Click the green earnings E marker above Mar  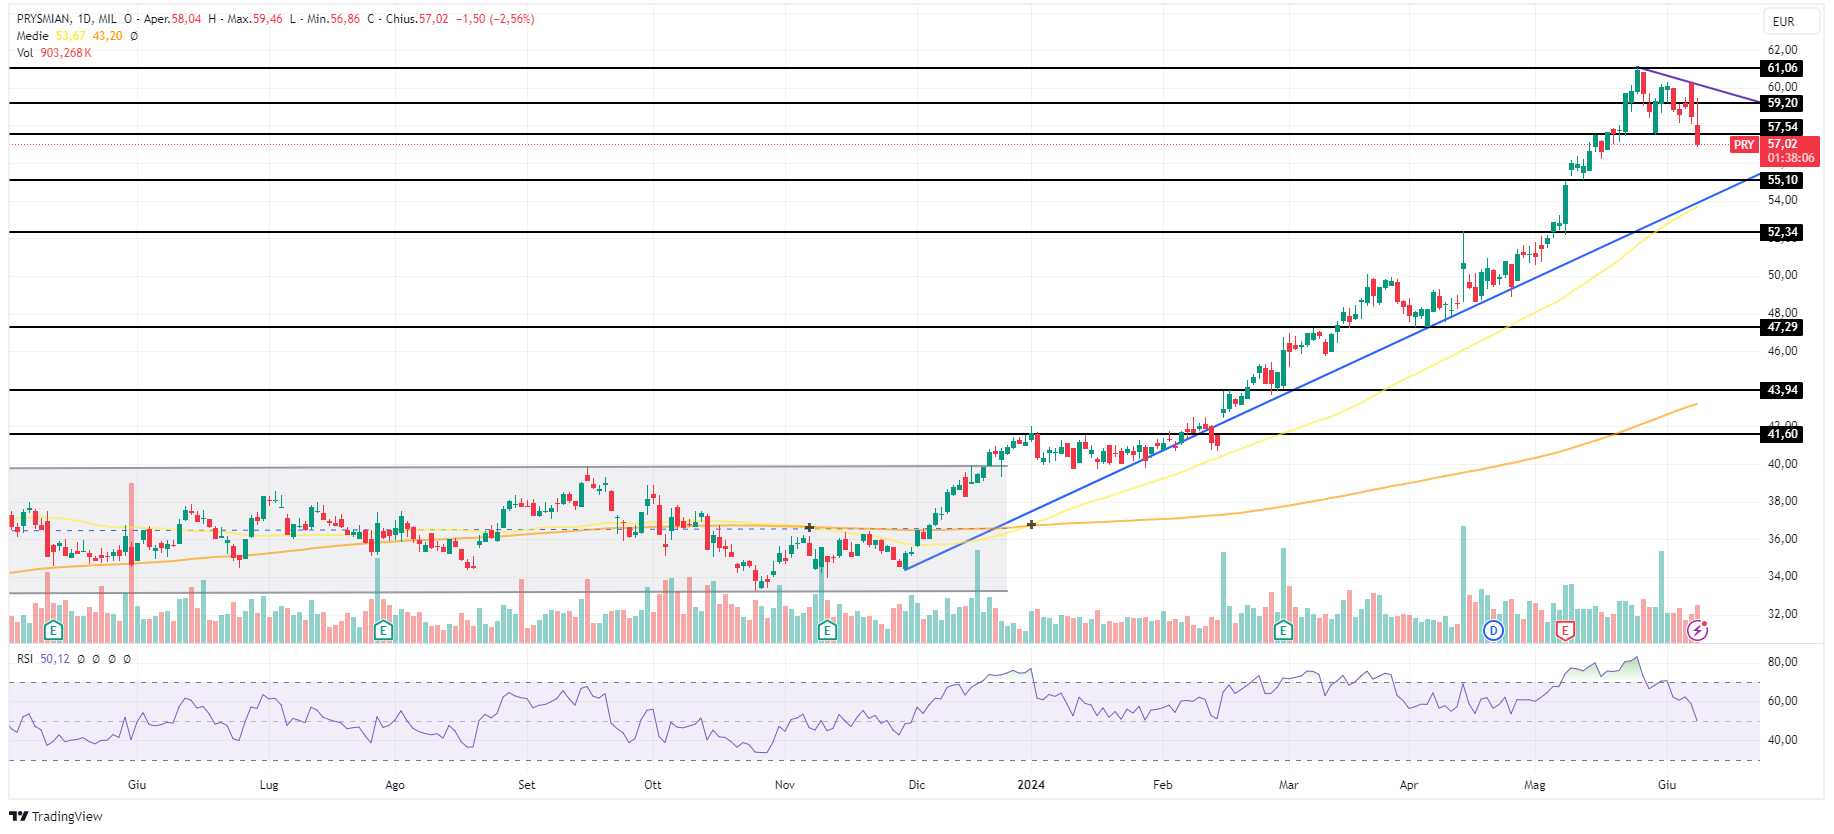[1283, 630]
